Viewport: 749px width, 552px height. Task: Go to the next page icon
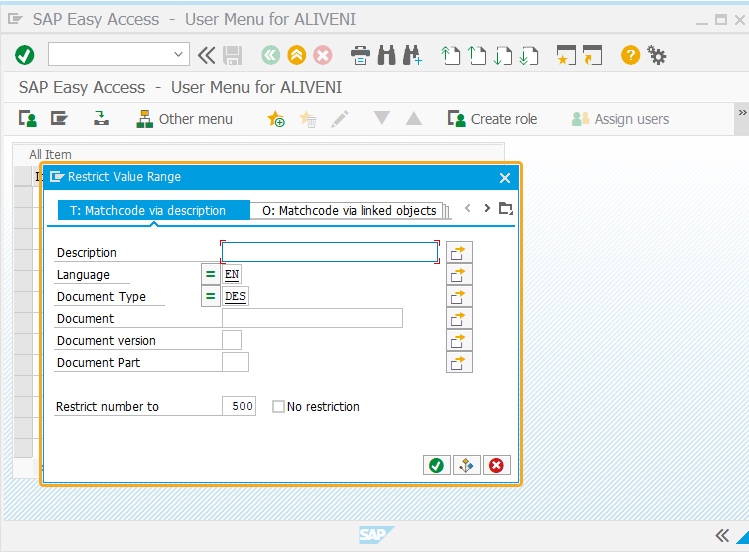pyautogui.click(x=503, y=55)
